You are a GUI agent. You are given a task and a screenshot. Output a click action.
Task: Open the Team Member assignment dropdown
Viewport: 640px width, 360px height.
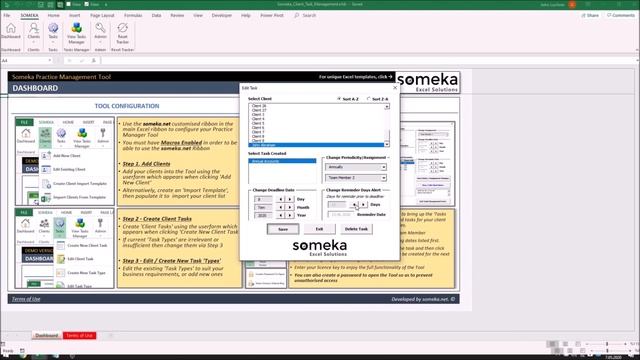pos(383,178)
